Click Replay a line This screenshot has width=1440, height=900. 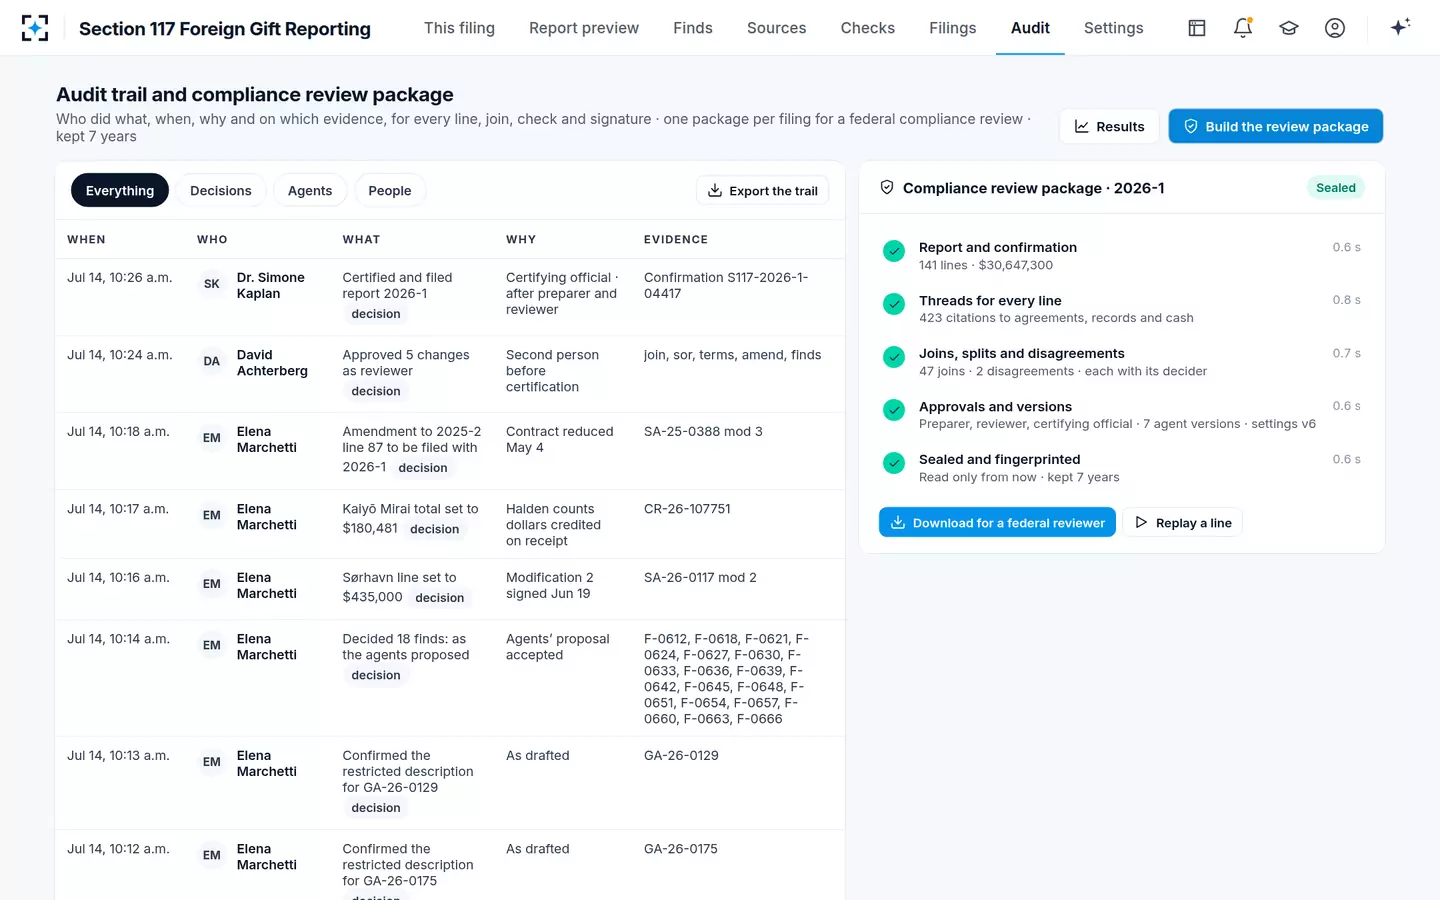click(x=1183, y=523)
